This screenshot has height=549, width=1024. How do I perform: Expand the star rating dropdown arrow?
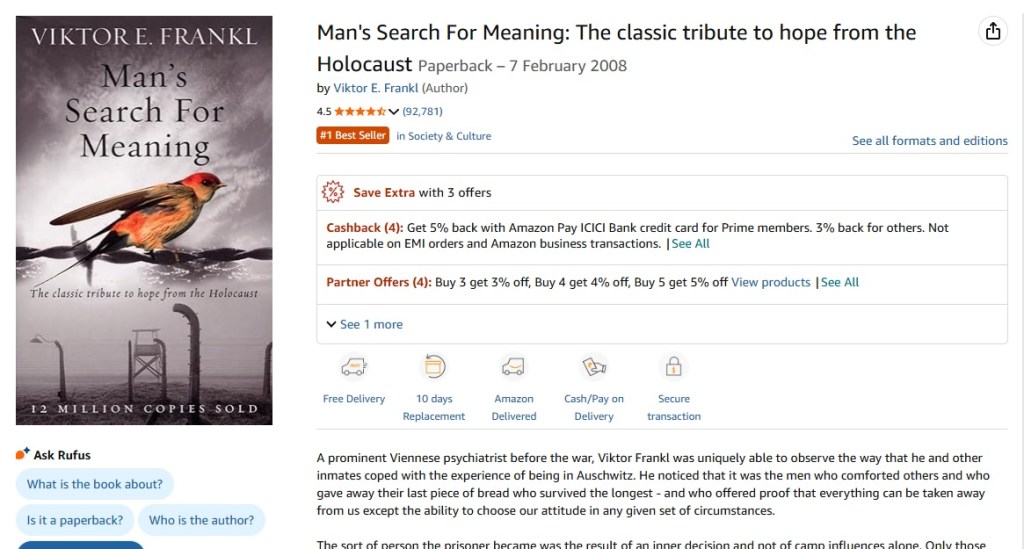pyautogui.click(x=394, y=112)
